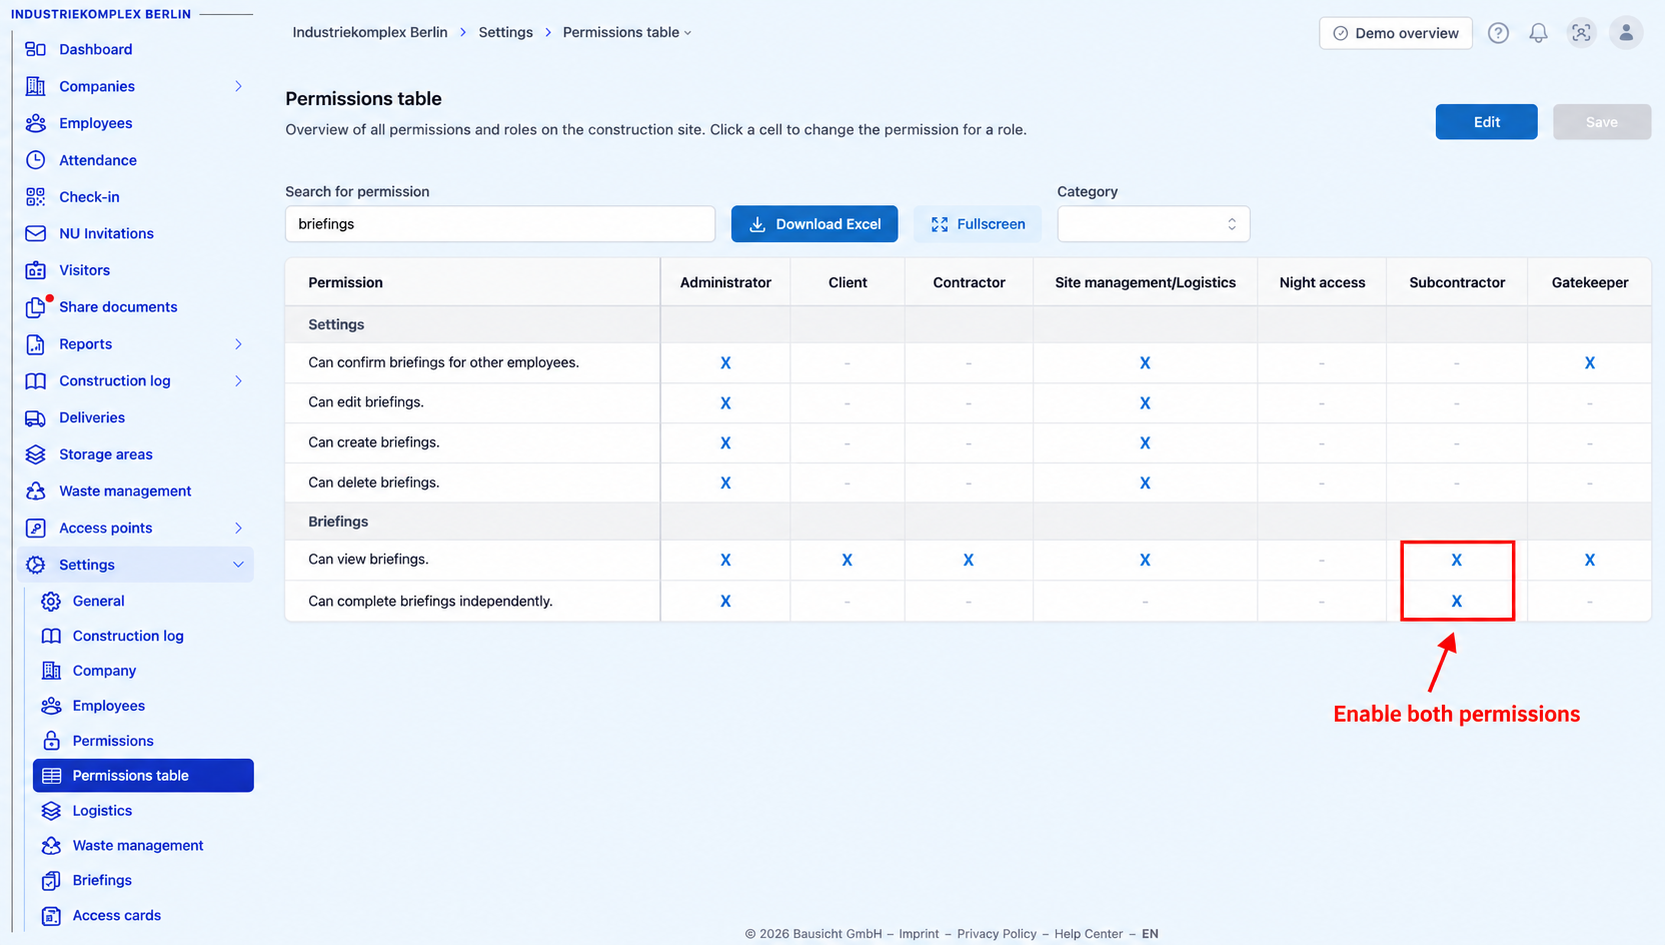The height and width of the screenshot is (945, 1665).
Task: Go to Attendance page
Action: [98, 160]
